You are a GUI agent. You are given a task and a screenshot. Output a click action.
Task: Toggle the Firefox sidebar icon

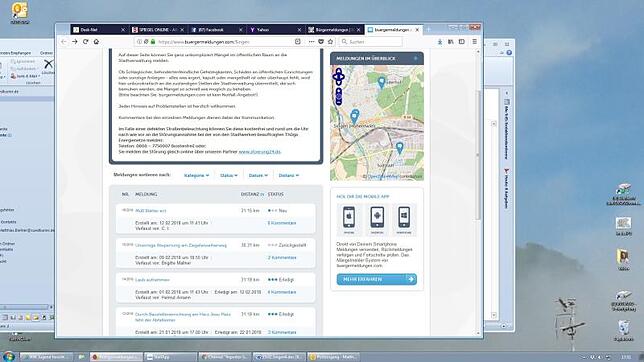pos(462,42)
